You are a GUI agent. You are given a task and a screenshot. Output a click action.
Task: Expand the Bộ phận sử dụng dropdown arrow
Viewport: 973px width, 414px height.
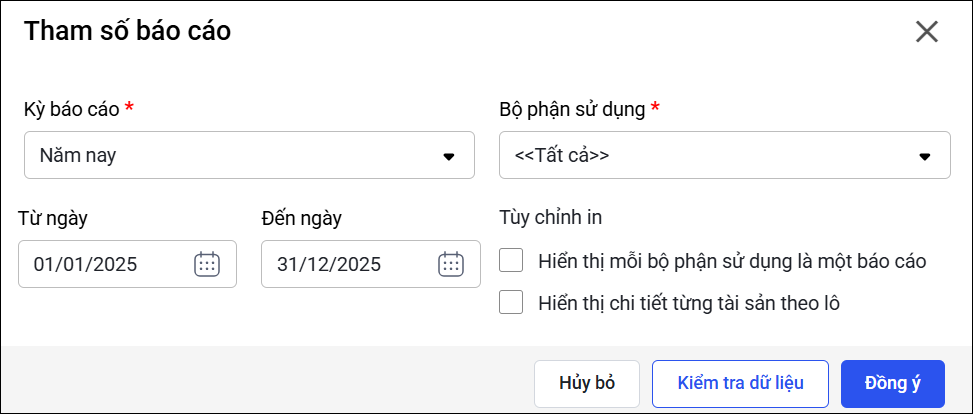pyautogui.click(x=925, y=156)
